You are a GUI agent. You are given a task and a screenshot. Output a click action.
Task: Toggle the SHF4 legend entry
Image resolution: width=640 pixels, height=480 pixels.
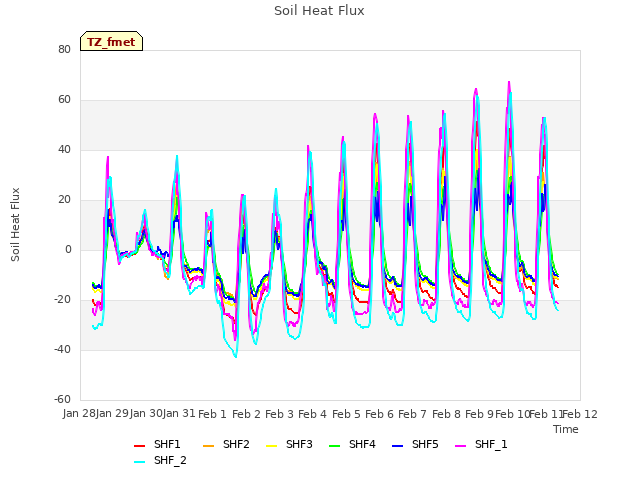(352, 444)
